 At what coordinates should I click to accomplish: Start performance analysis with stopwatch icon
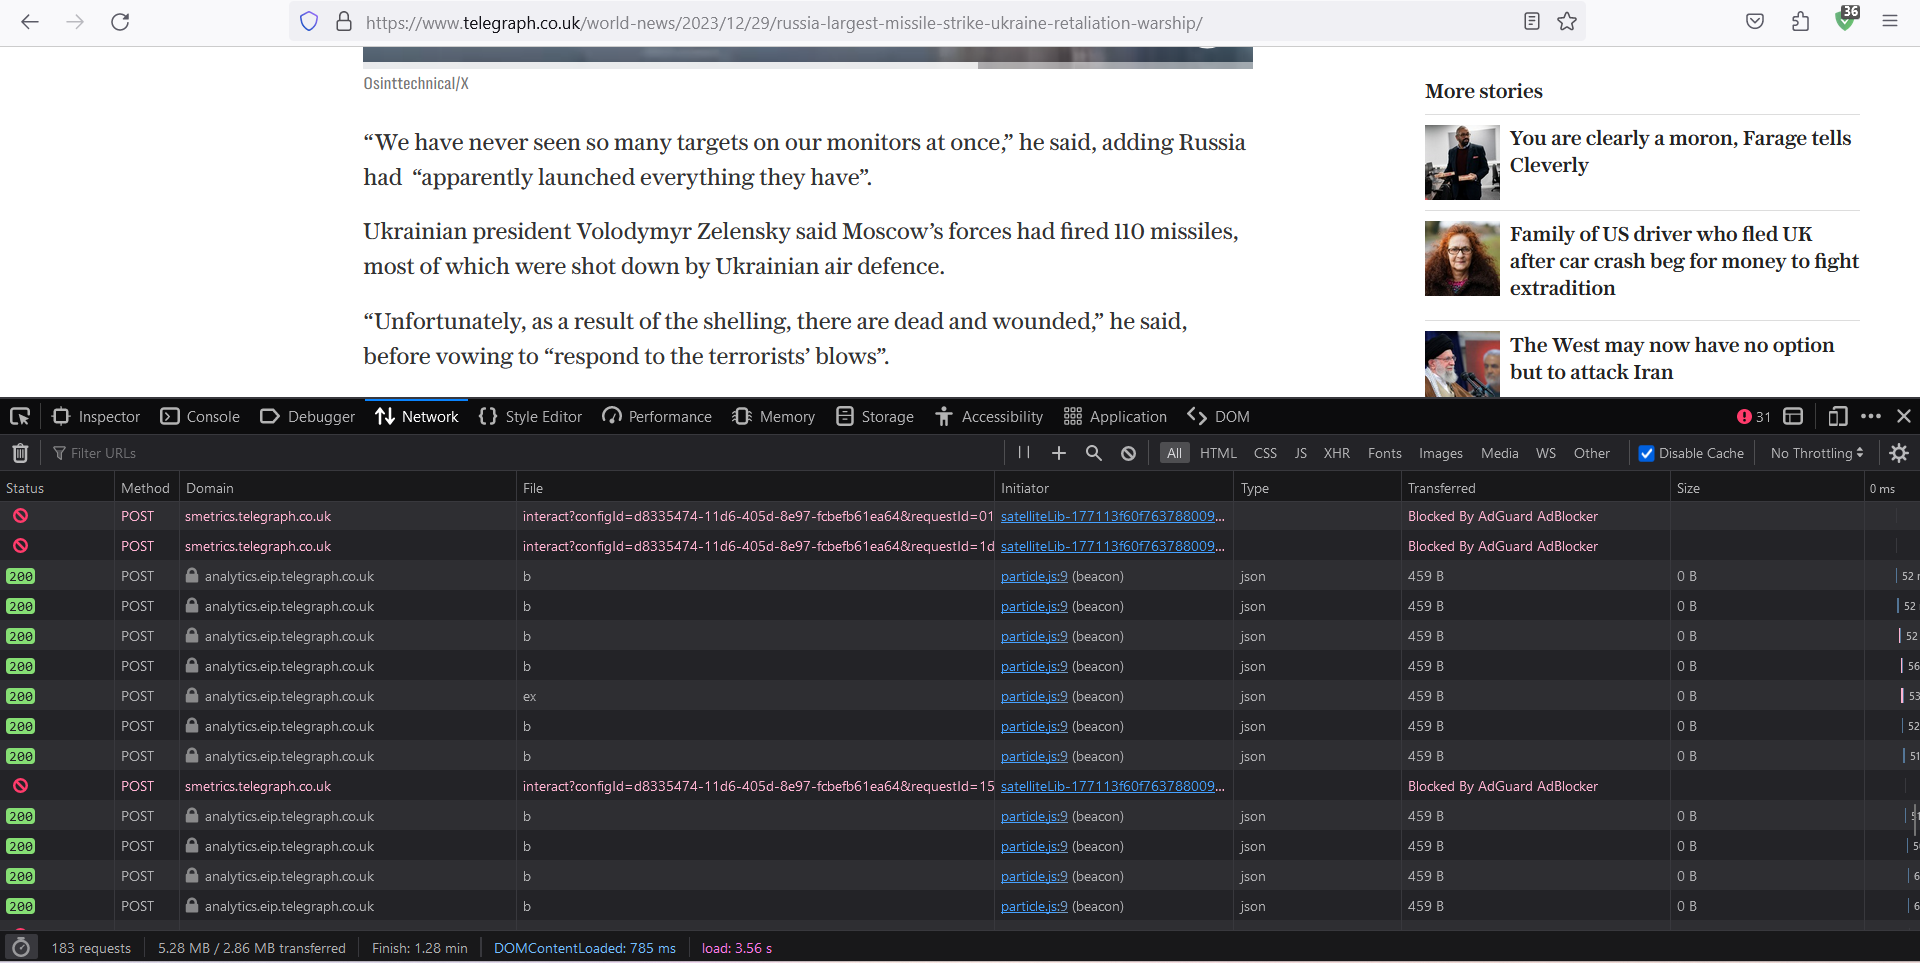21,947
